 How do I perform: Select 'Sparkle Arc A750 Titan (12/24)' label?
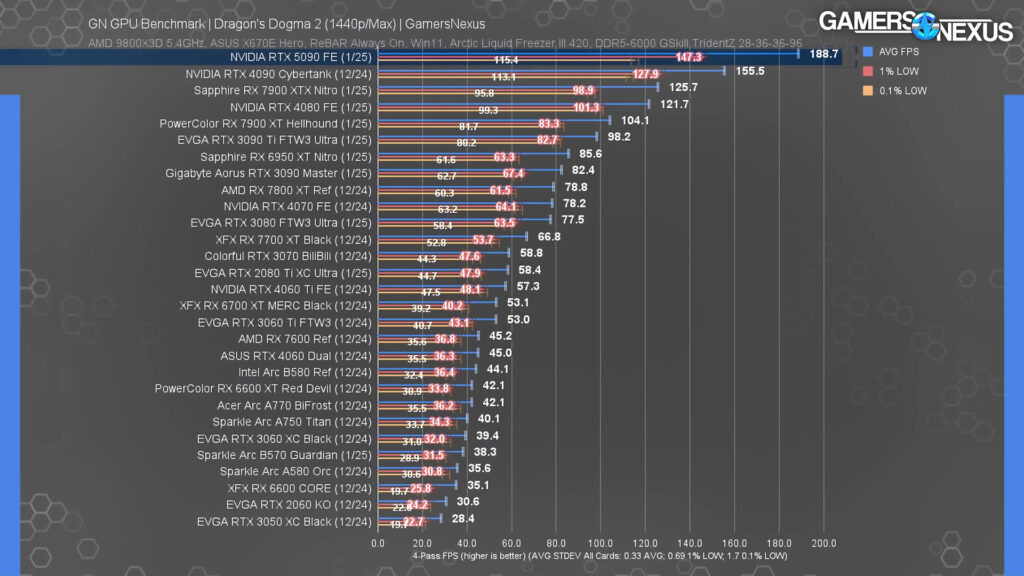[292, 423]
